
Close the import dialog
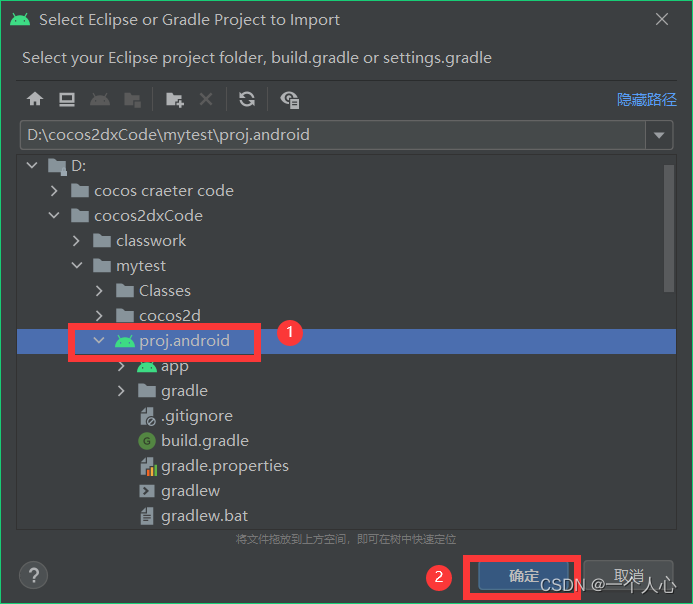click(662, 19)
